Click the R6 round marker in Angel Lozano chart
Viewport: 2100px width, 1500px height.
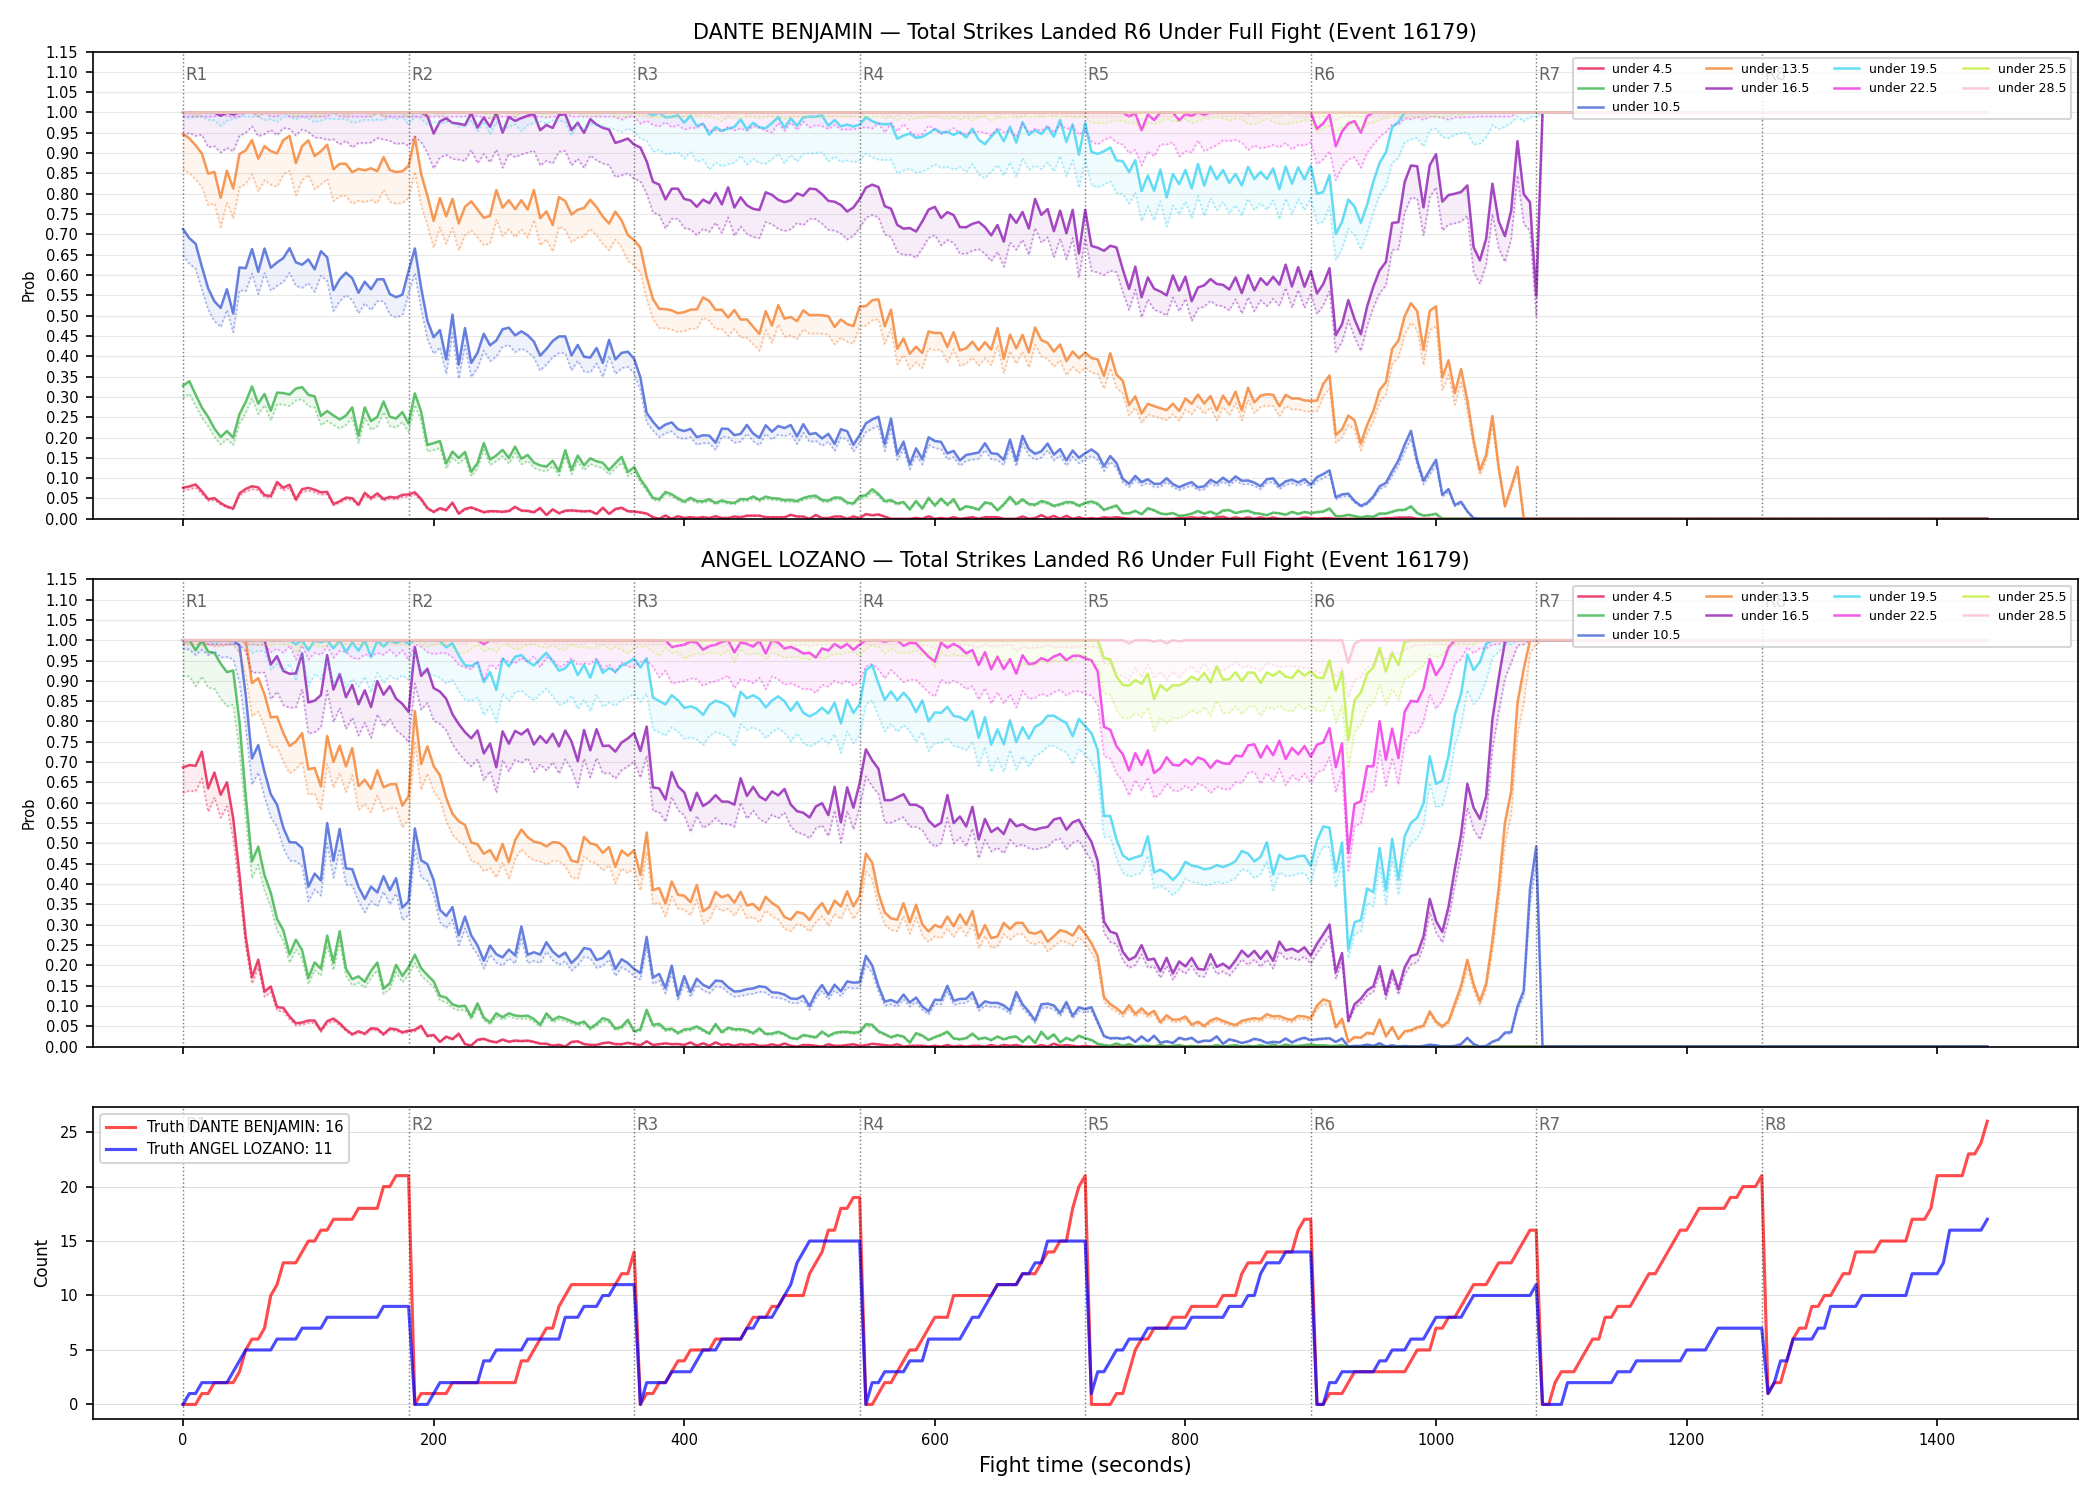pyautogui.click(x=1324, y=601)
